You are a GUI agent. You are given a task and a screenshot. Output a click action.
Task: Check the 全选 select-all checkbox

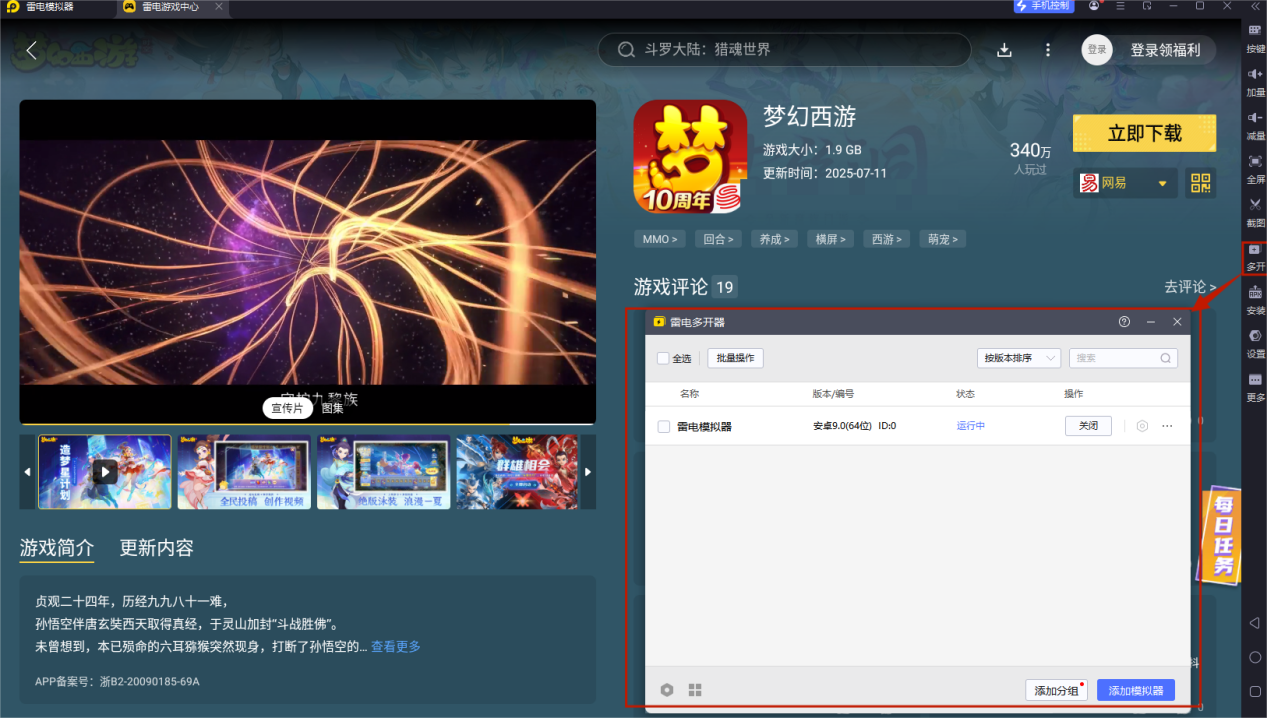661,358
